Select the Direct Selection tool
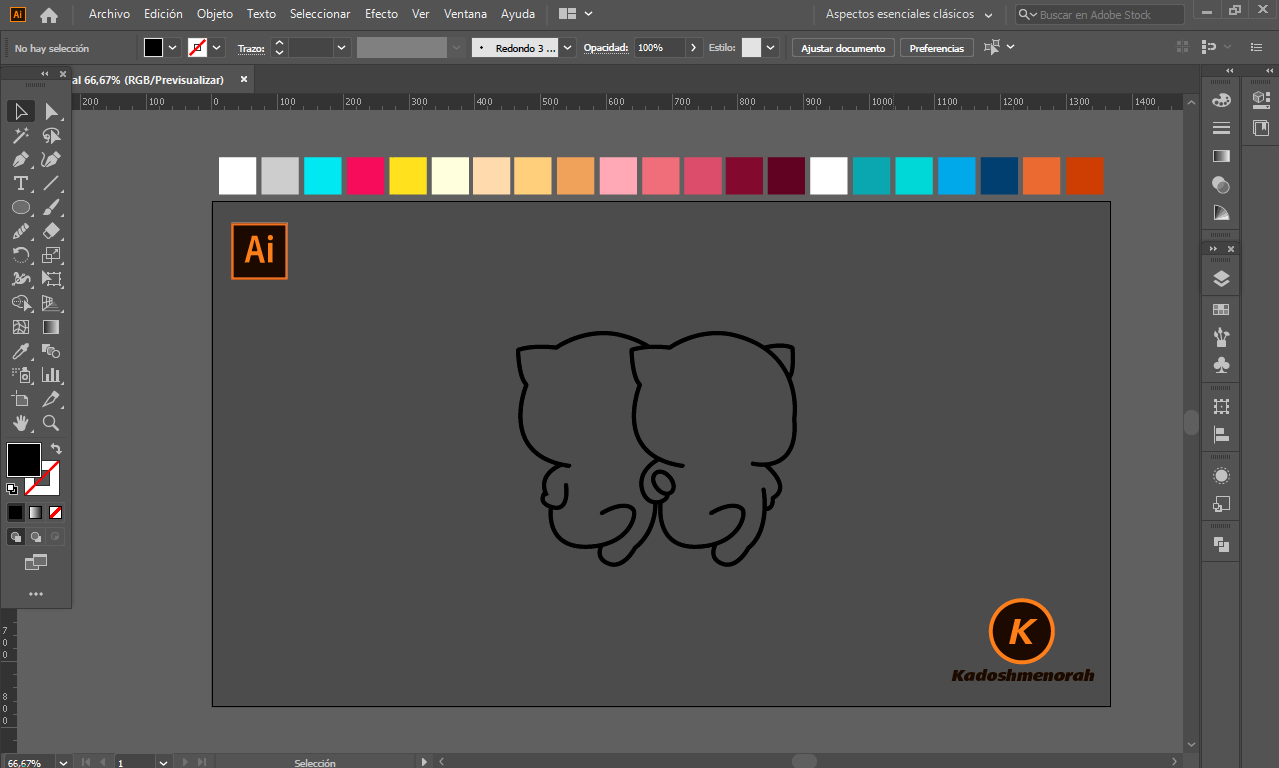Viewport: 1279px width, 768px height. [51, 111]
